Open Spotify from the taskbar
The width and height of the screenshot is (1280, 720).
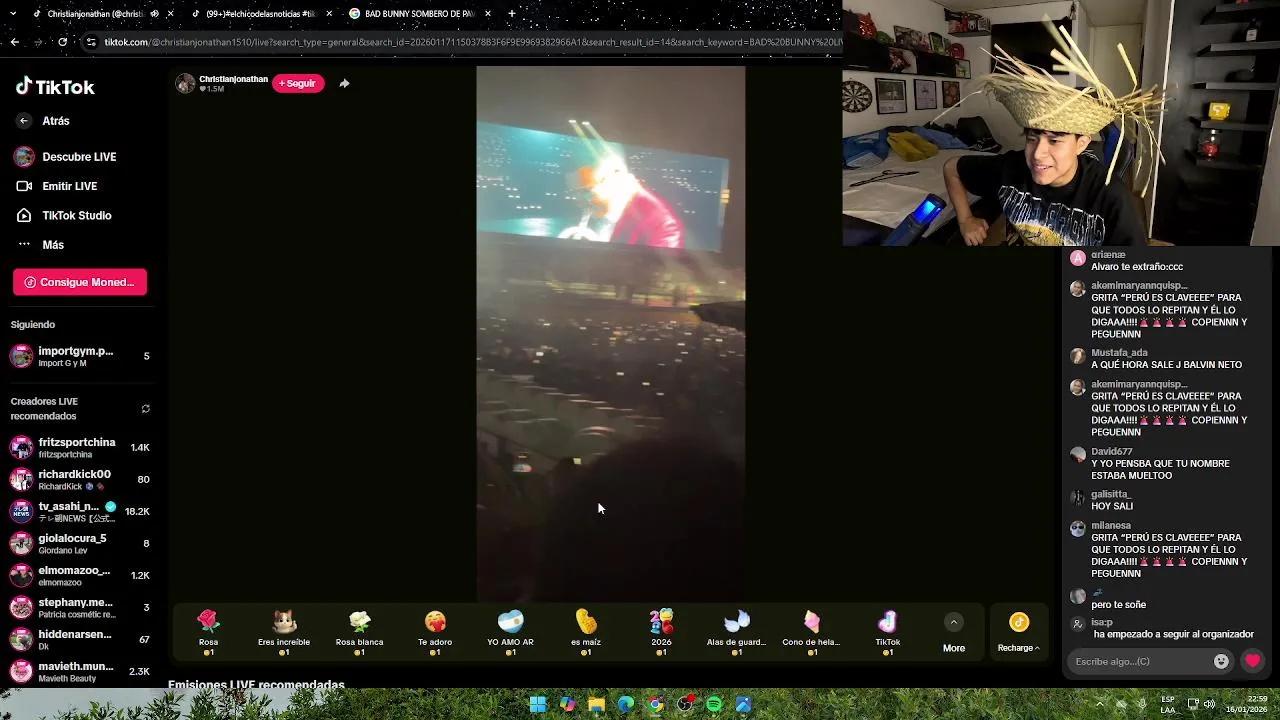714,705
